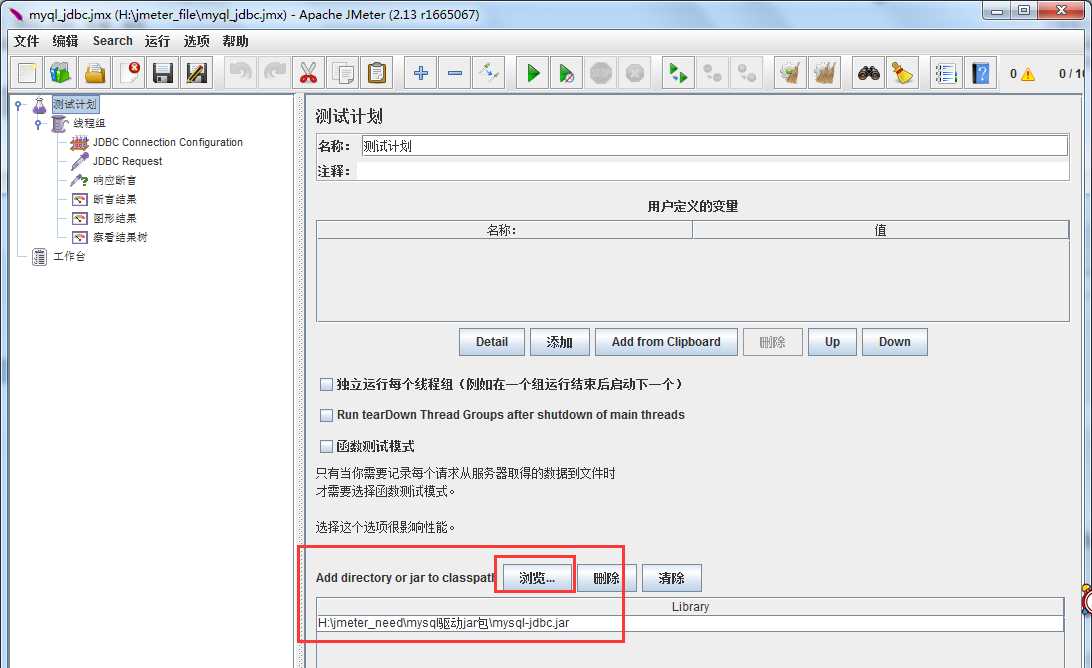
Task: Click the 注释 comment input field
Action: pyautogui.click(x=712, y=171)
